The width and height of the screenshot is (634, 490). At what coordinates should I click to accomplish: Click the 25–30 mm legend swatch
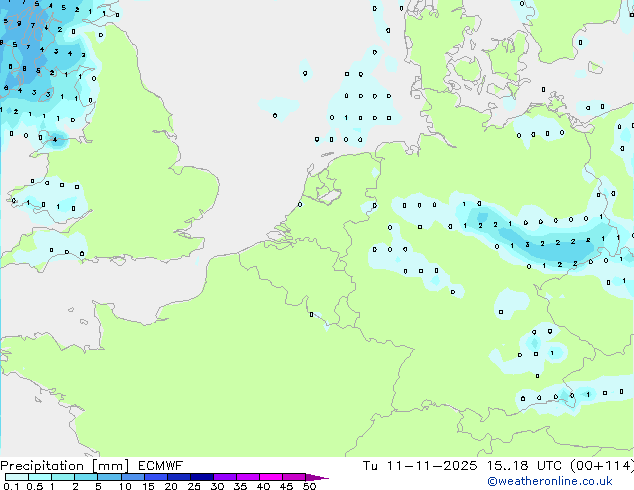(201, 477)
